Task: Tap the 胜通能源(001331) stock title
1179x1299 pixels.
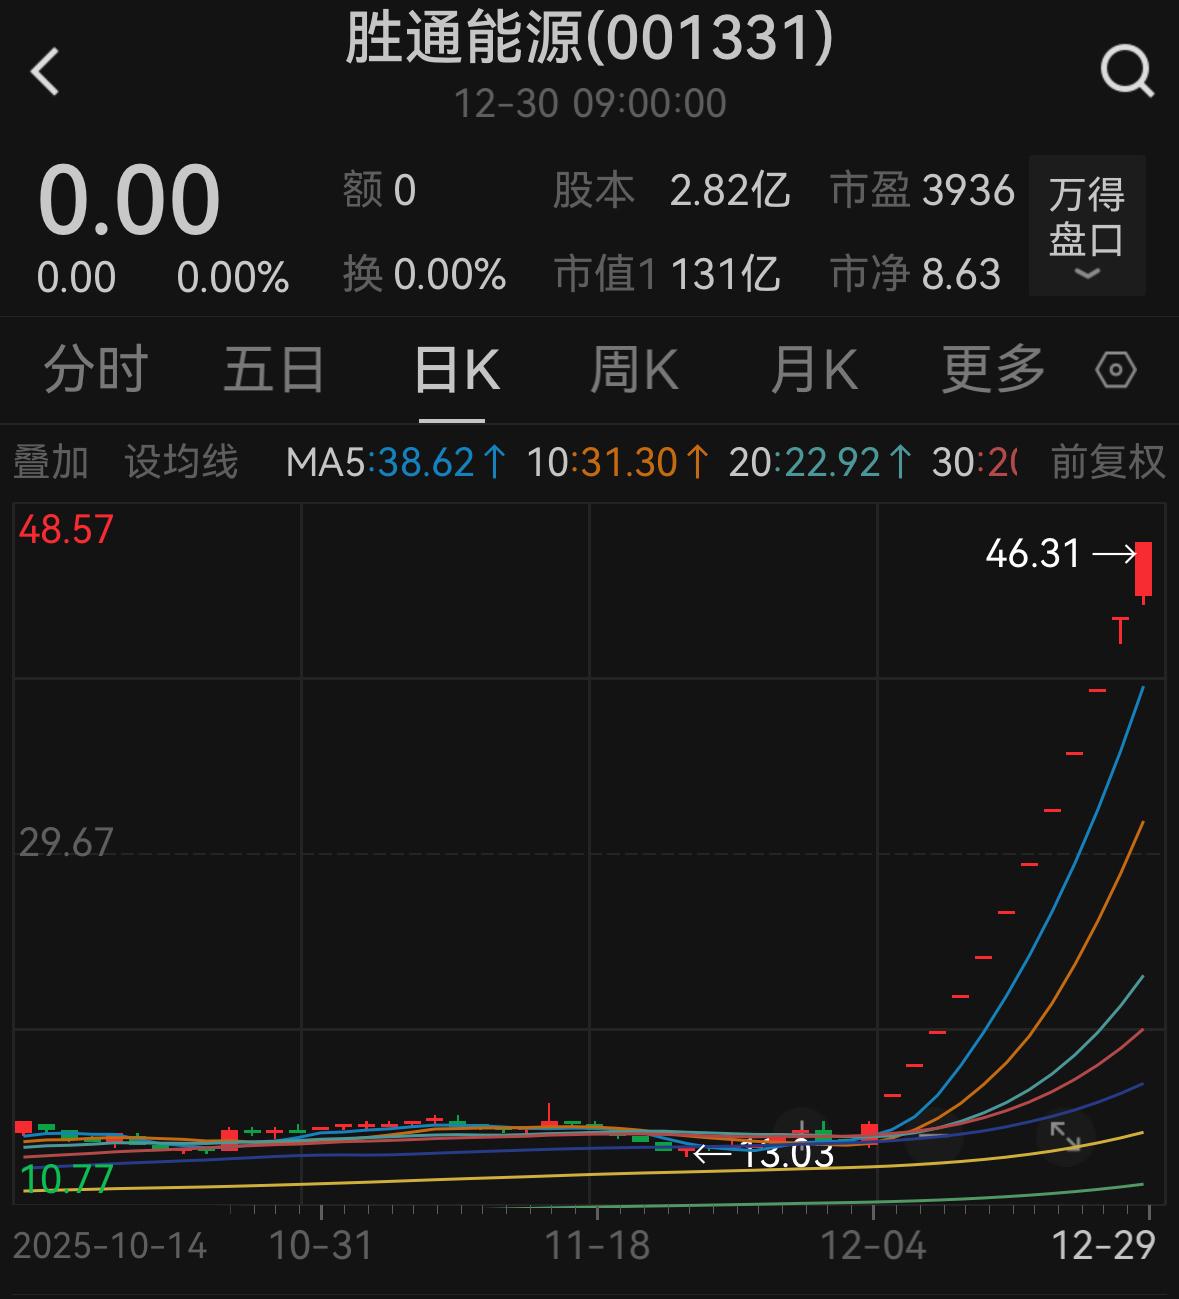Action: tap(589, 40)
